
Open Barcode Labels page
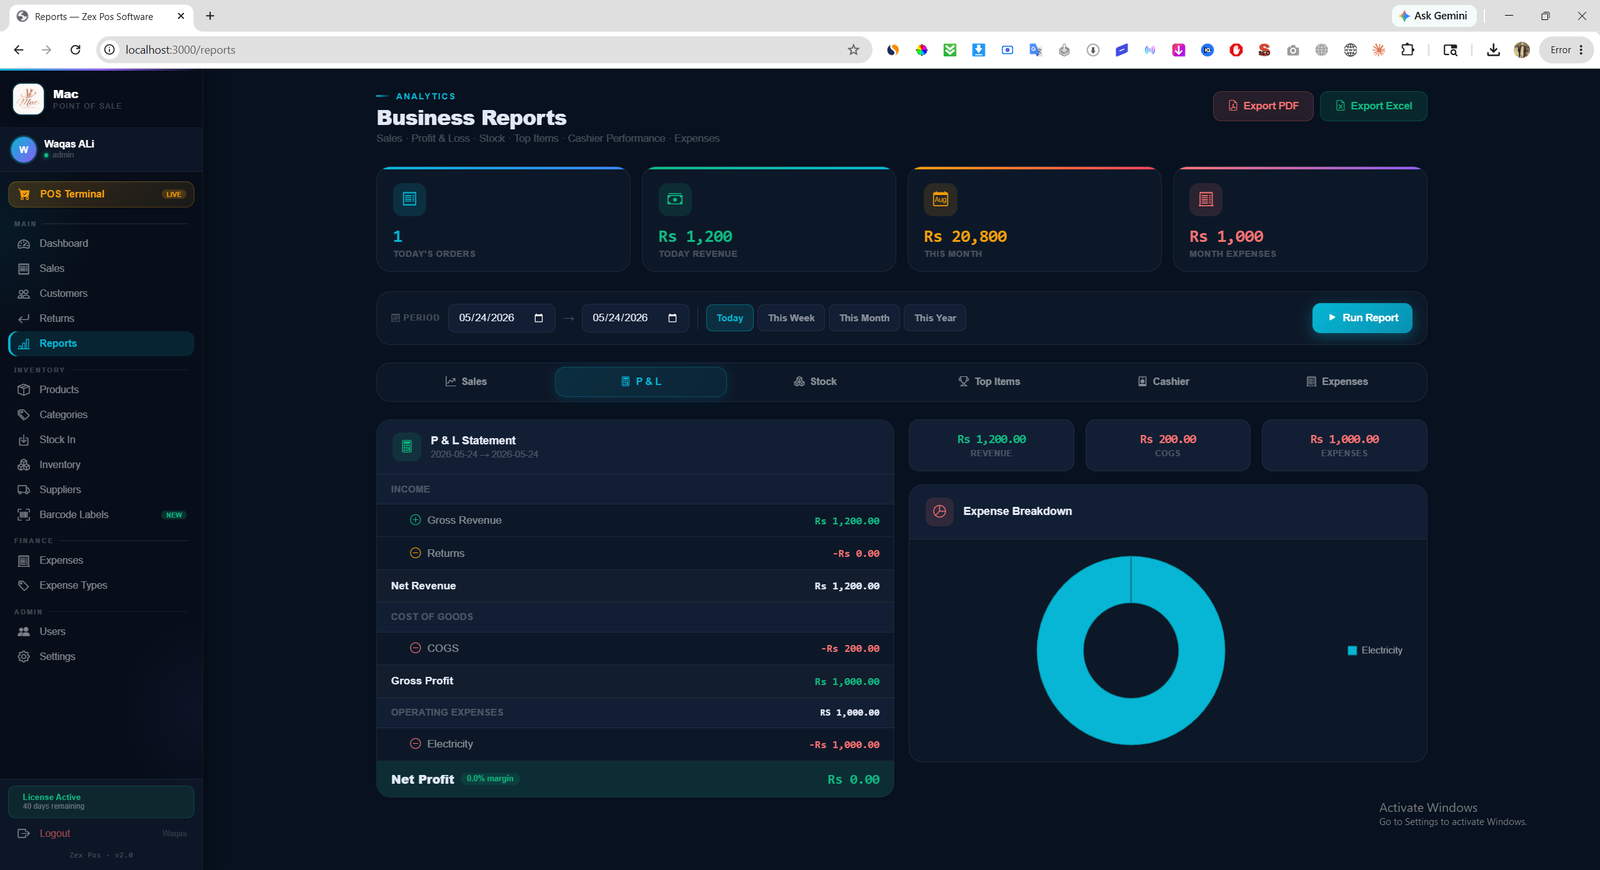[100, 514]
